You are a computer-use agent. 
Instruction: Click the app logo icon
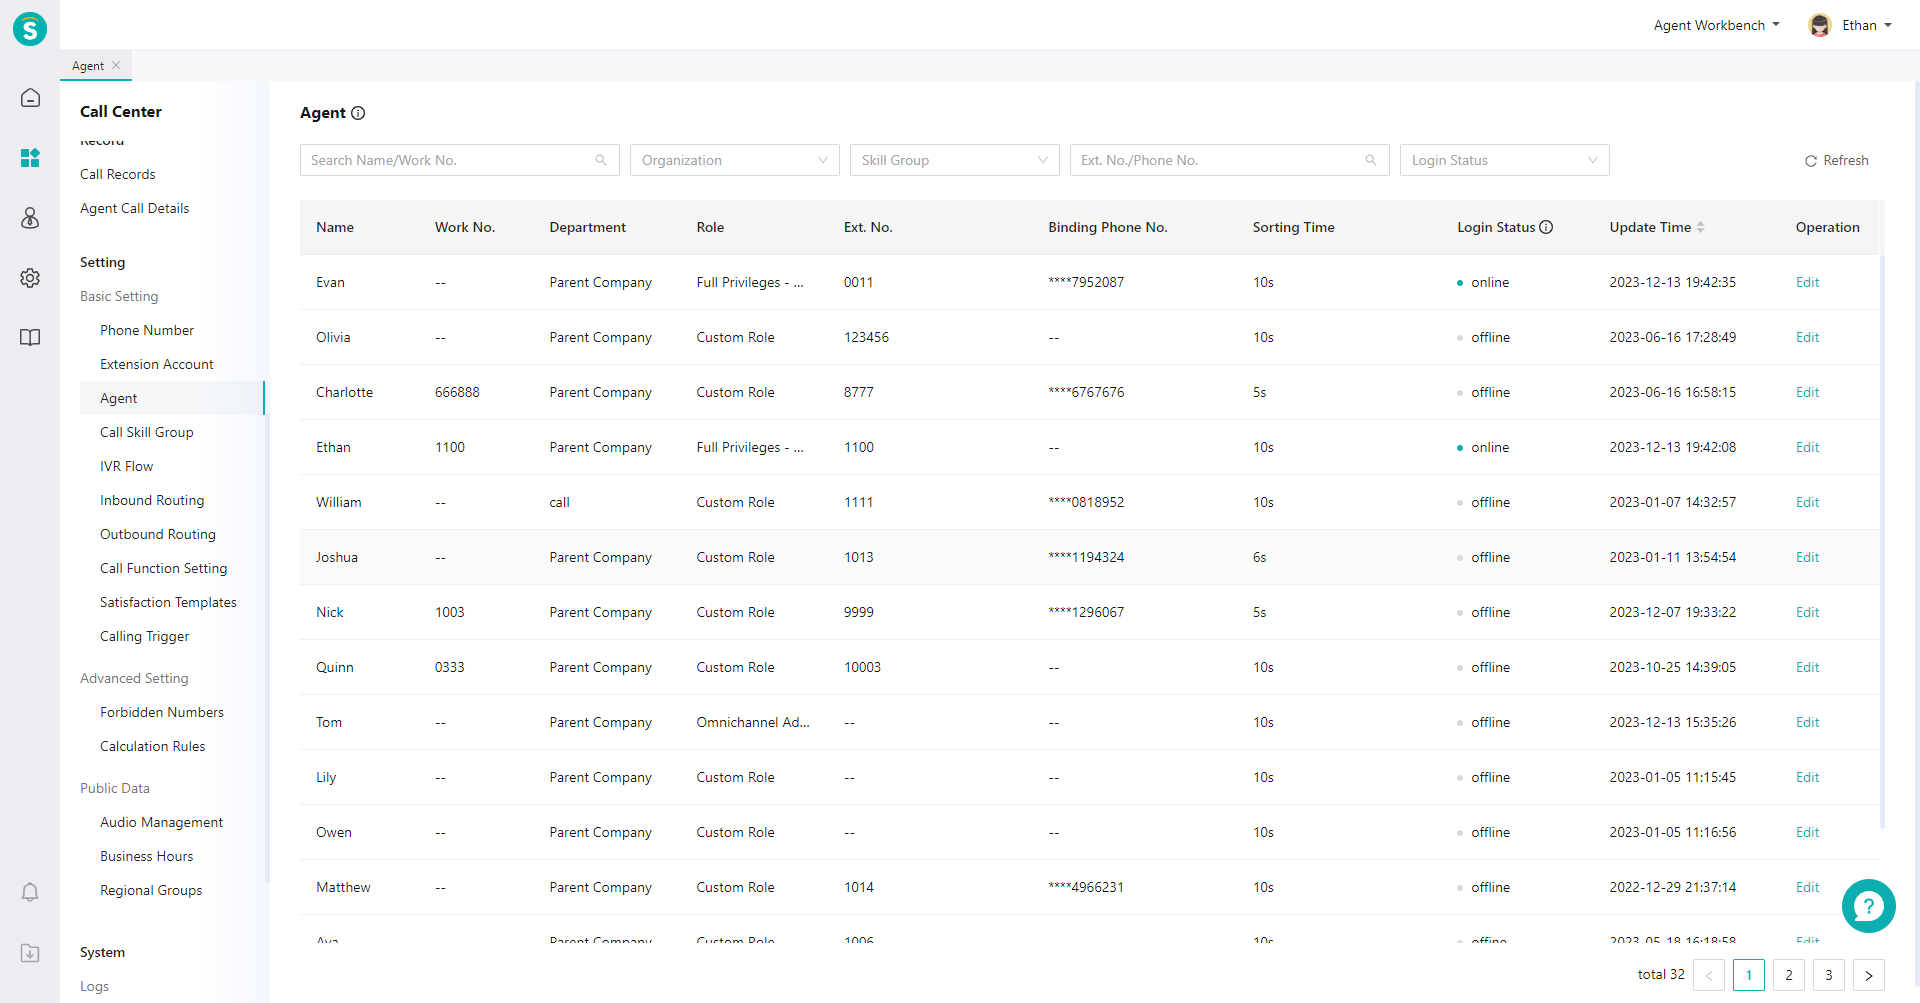point(30,29)
